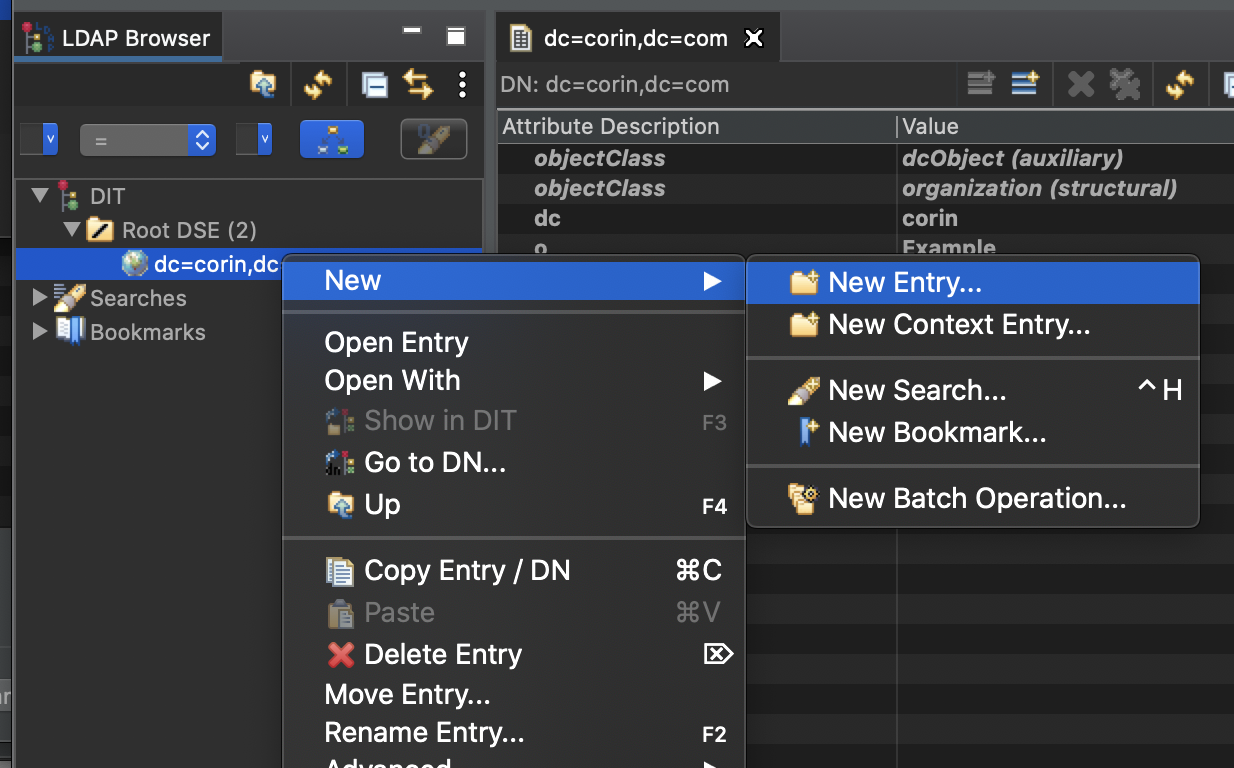Open the three-dot view menu in LDAP Browser
The image size is (1234, 768).
click(462, 85)
